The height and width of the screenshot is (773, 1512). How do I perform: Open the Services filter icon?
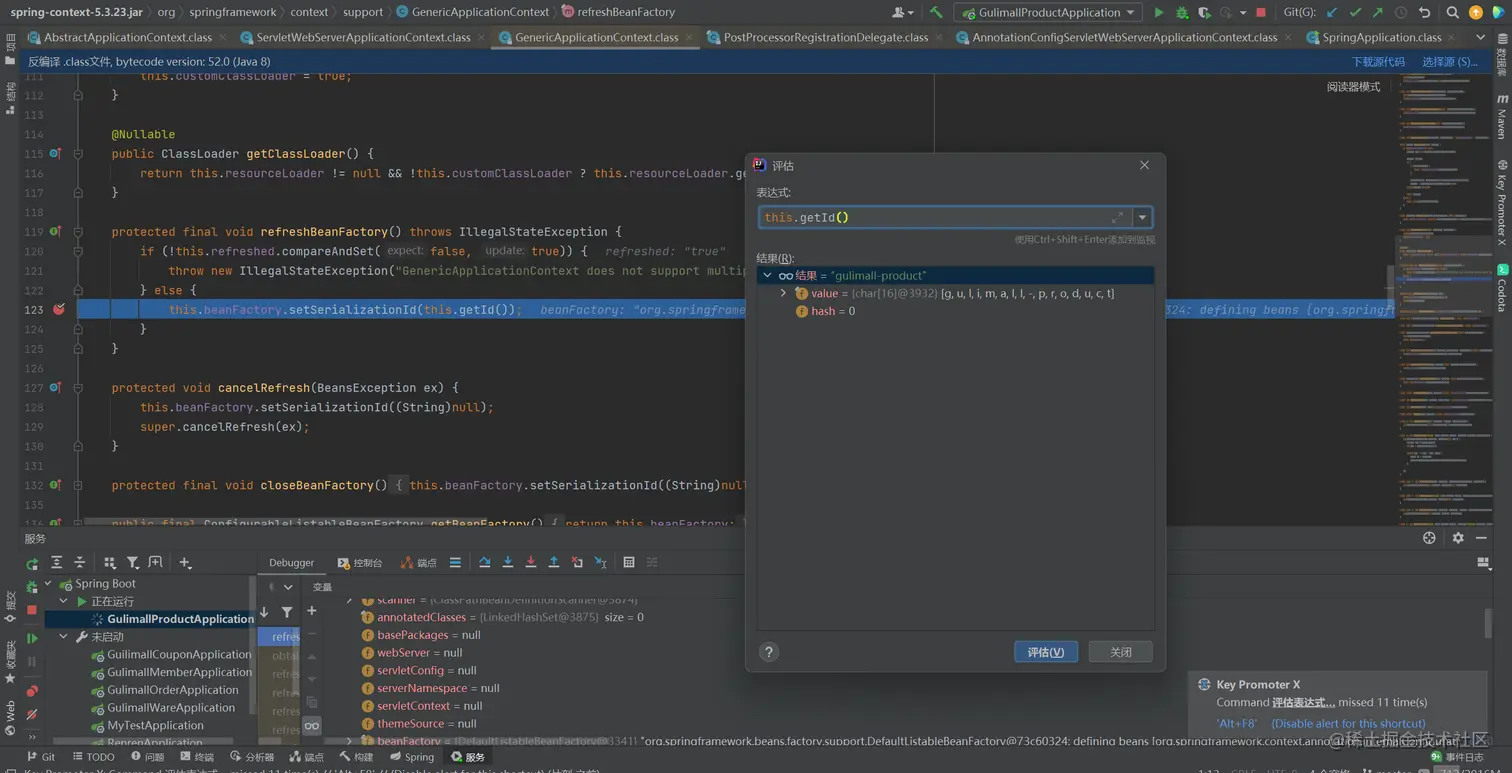point(132,563)
